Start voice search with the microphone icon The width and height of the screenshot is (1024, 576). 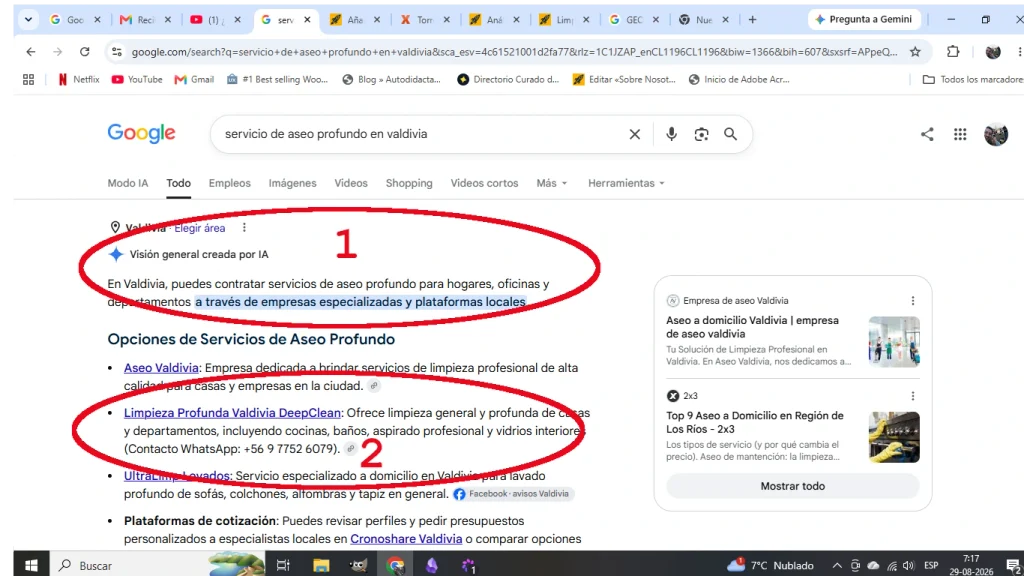(x=671, y=134)
